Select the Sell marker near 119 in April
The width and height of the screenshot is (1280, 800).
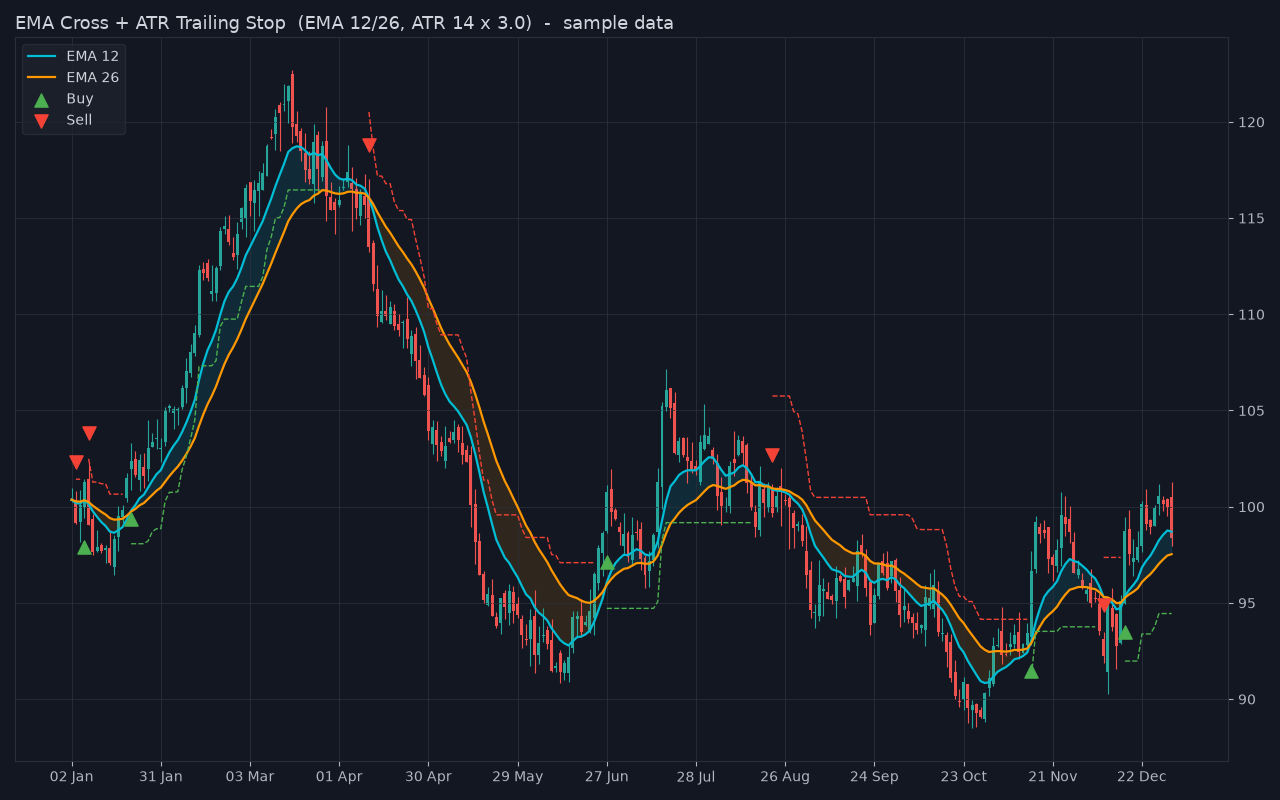(x=369, y=145)
